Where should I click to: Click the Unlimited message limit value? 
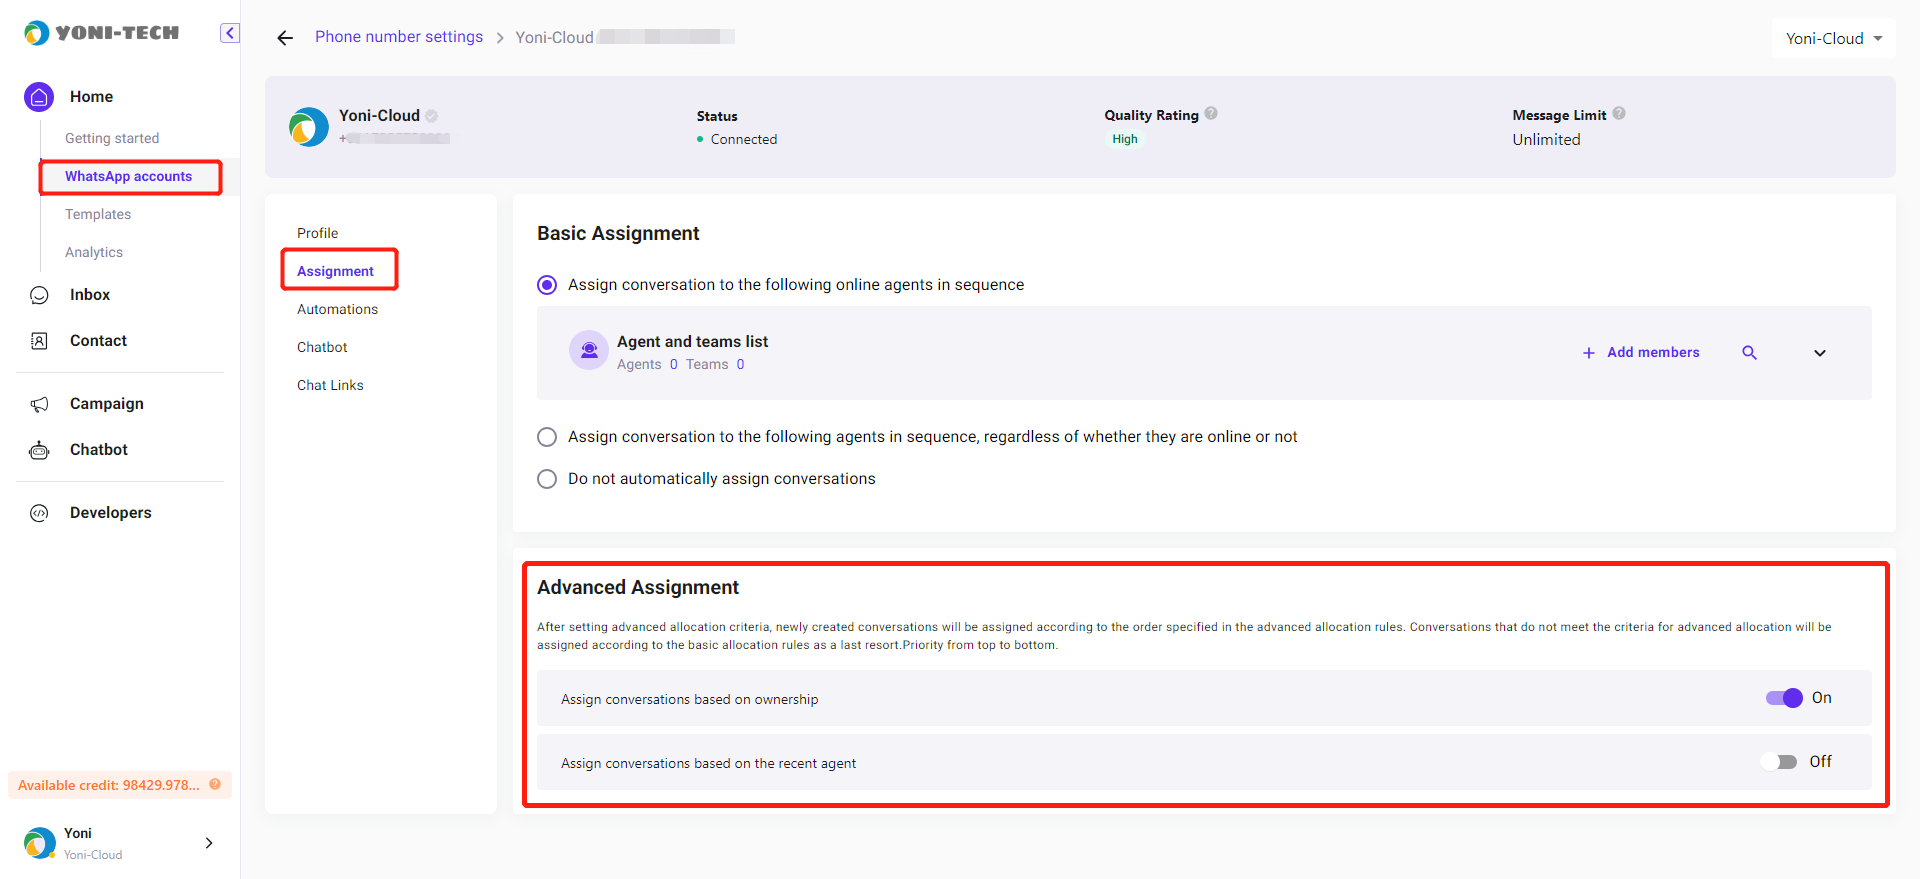pyautogui.click(x=1546, y=140)
